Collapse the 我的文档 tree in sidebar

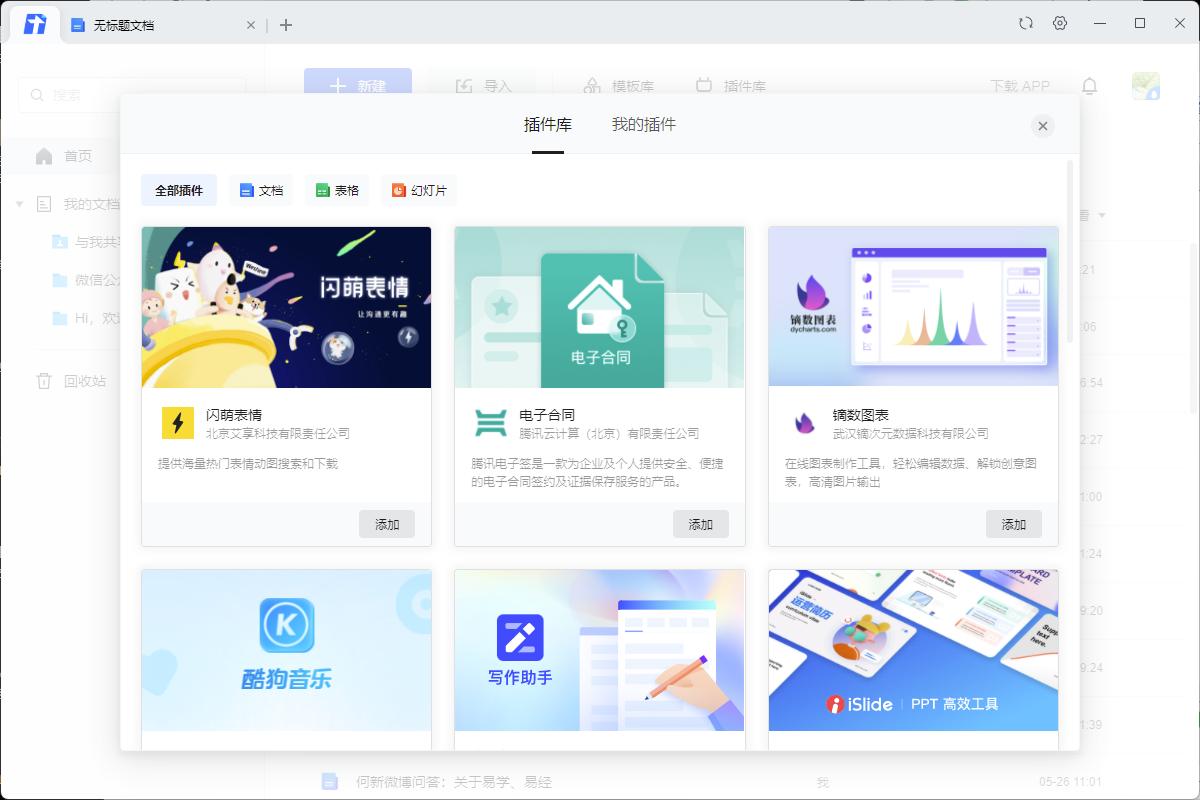click(22, 203)
